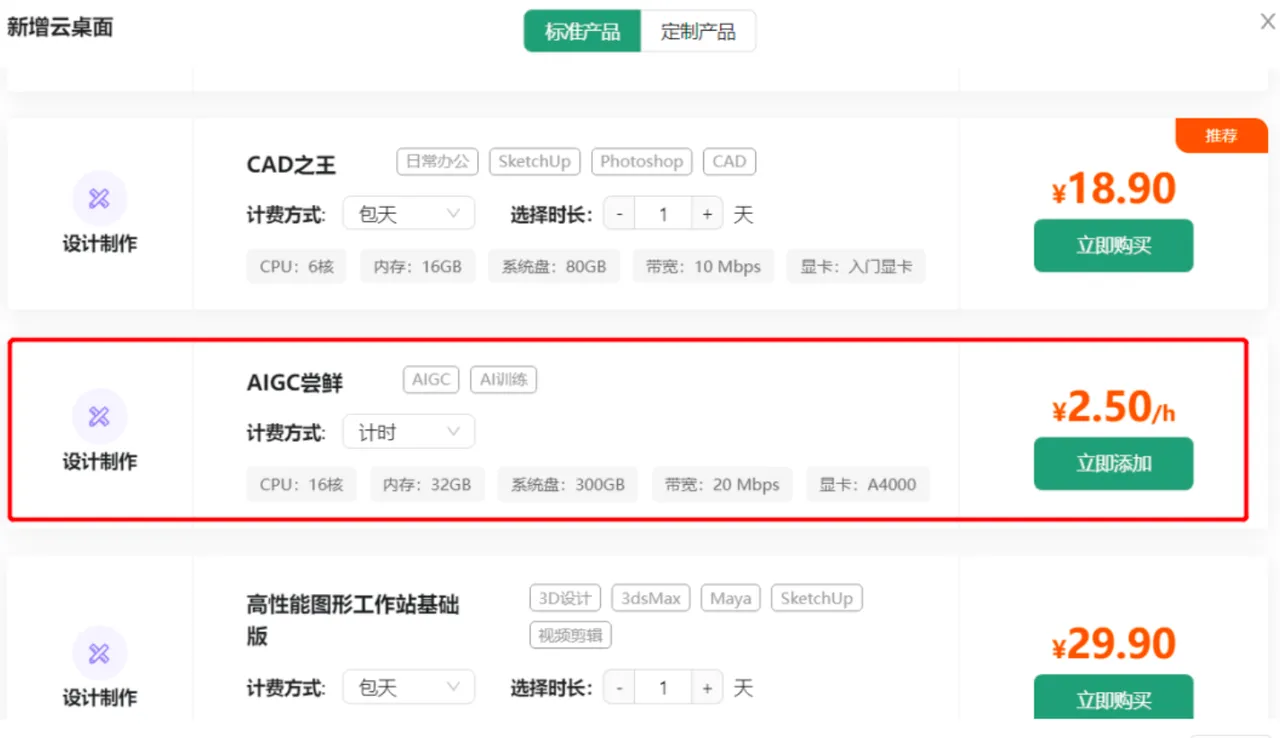The image size is (1280, 738).
Task: Decrease duration for 高性能图形工作站 with minus
Action: tap(620, 688)
